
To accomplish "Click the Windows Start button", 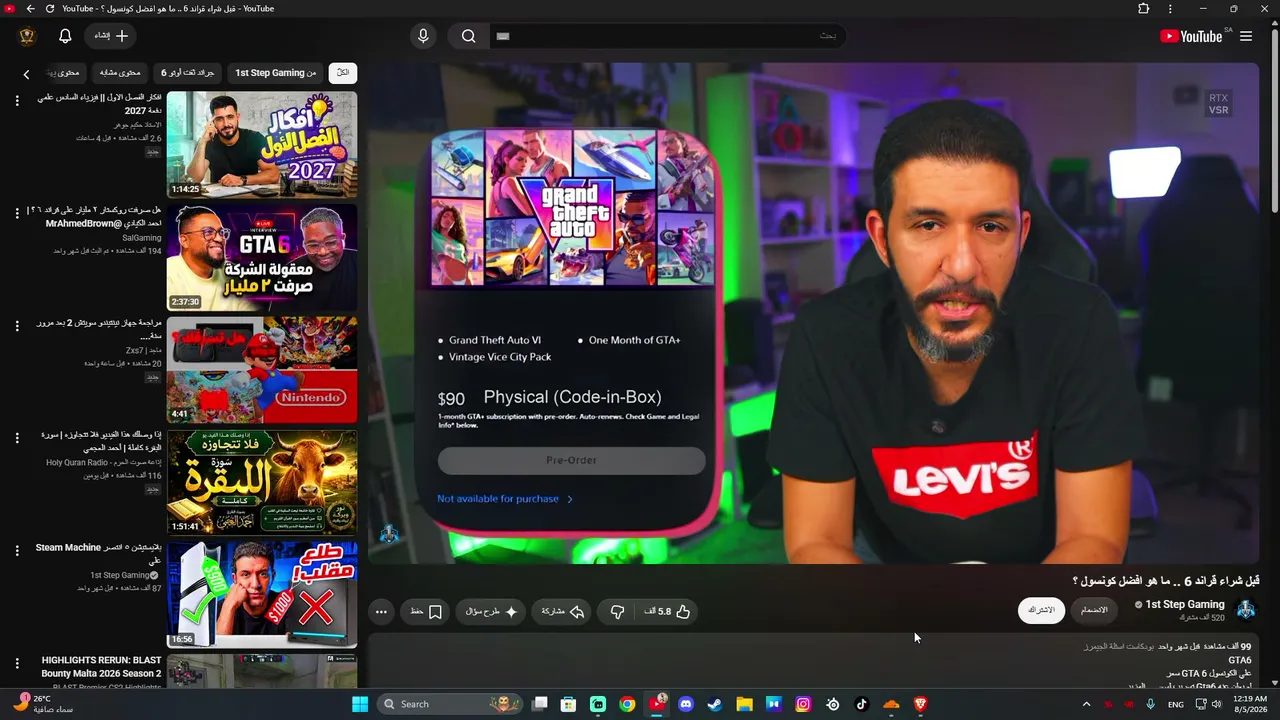I will point(360,704).
